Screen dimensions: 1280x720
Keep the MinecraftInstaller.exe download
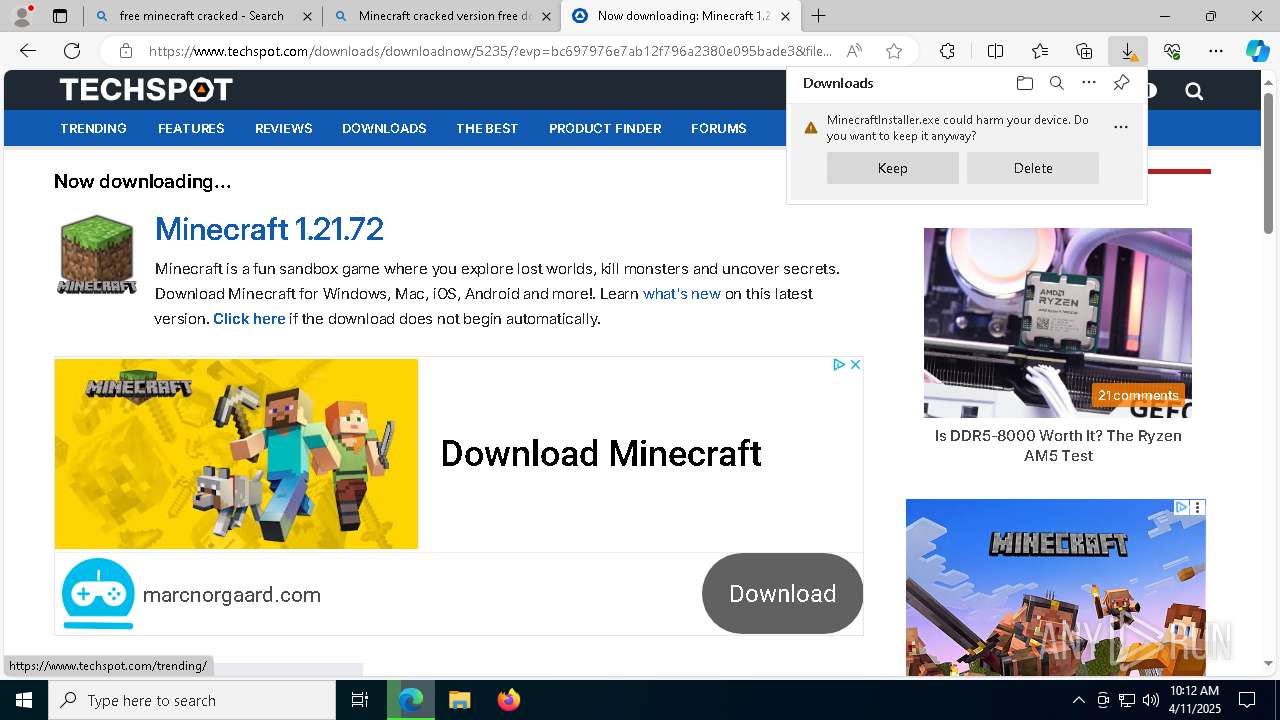click(893, 168)
